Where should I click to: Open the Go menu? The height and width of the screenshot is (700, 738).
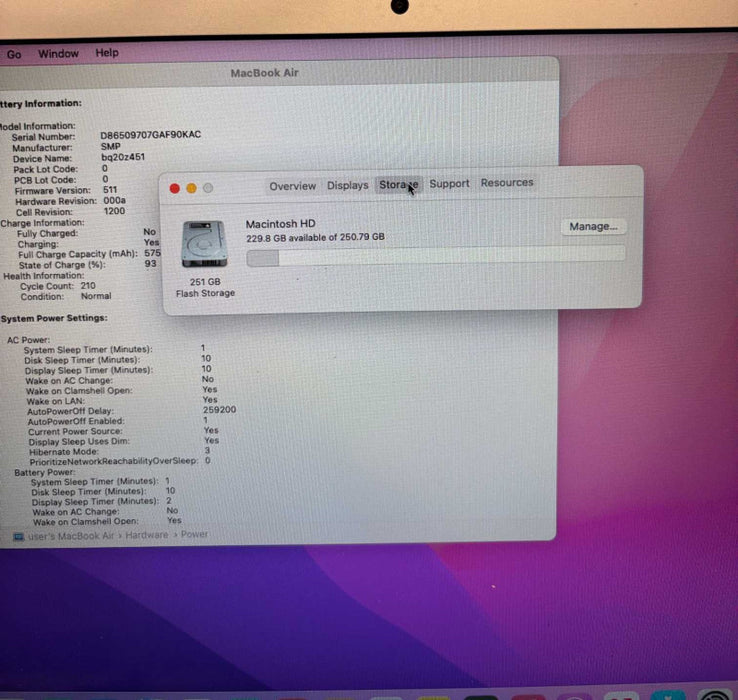[x=14, y=55]
